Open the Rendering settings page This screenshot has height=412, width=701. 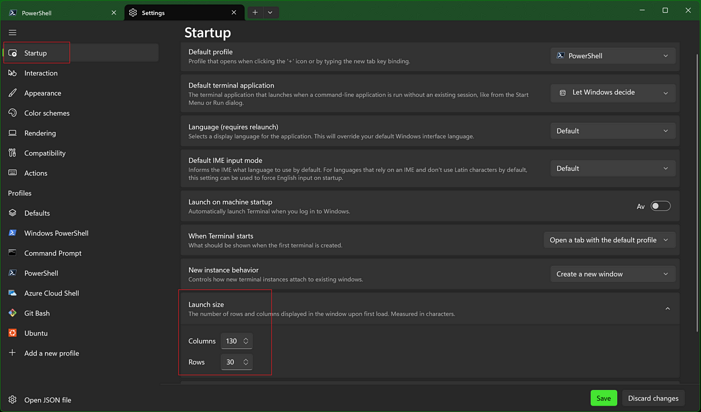[80, 133]
